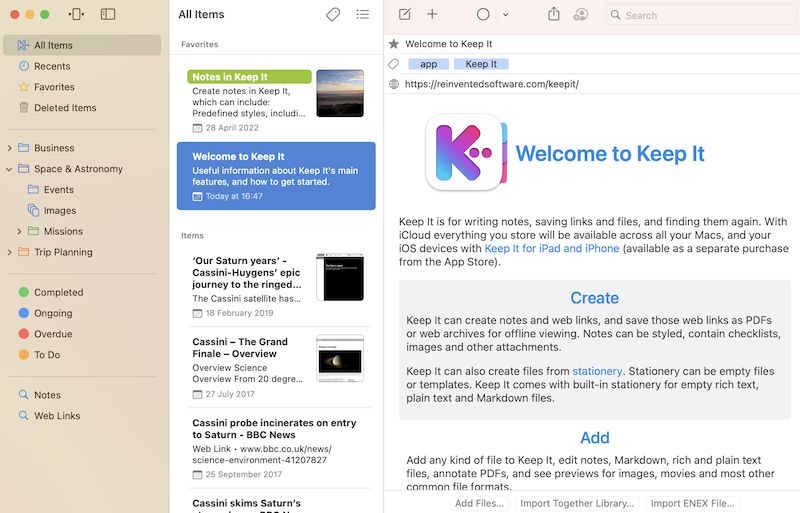
Task: Open the tag filter icon above list
Action: pos(333,14)
